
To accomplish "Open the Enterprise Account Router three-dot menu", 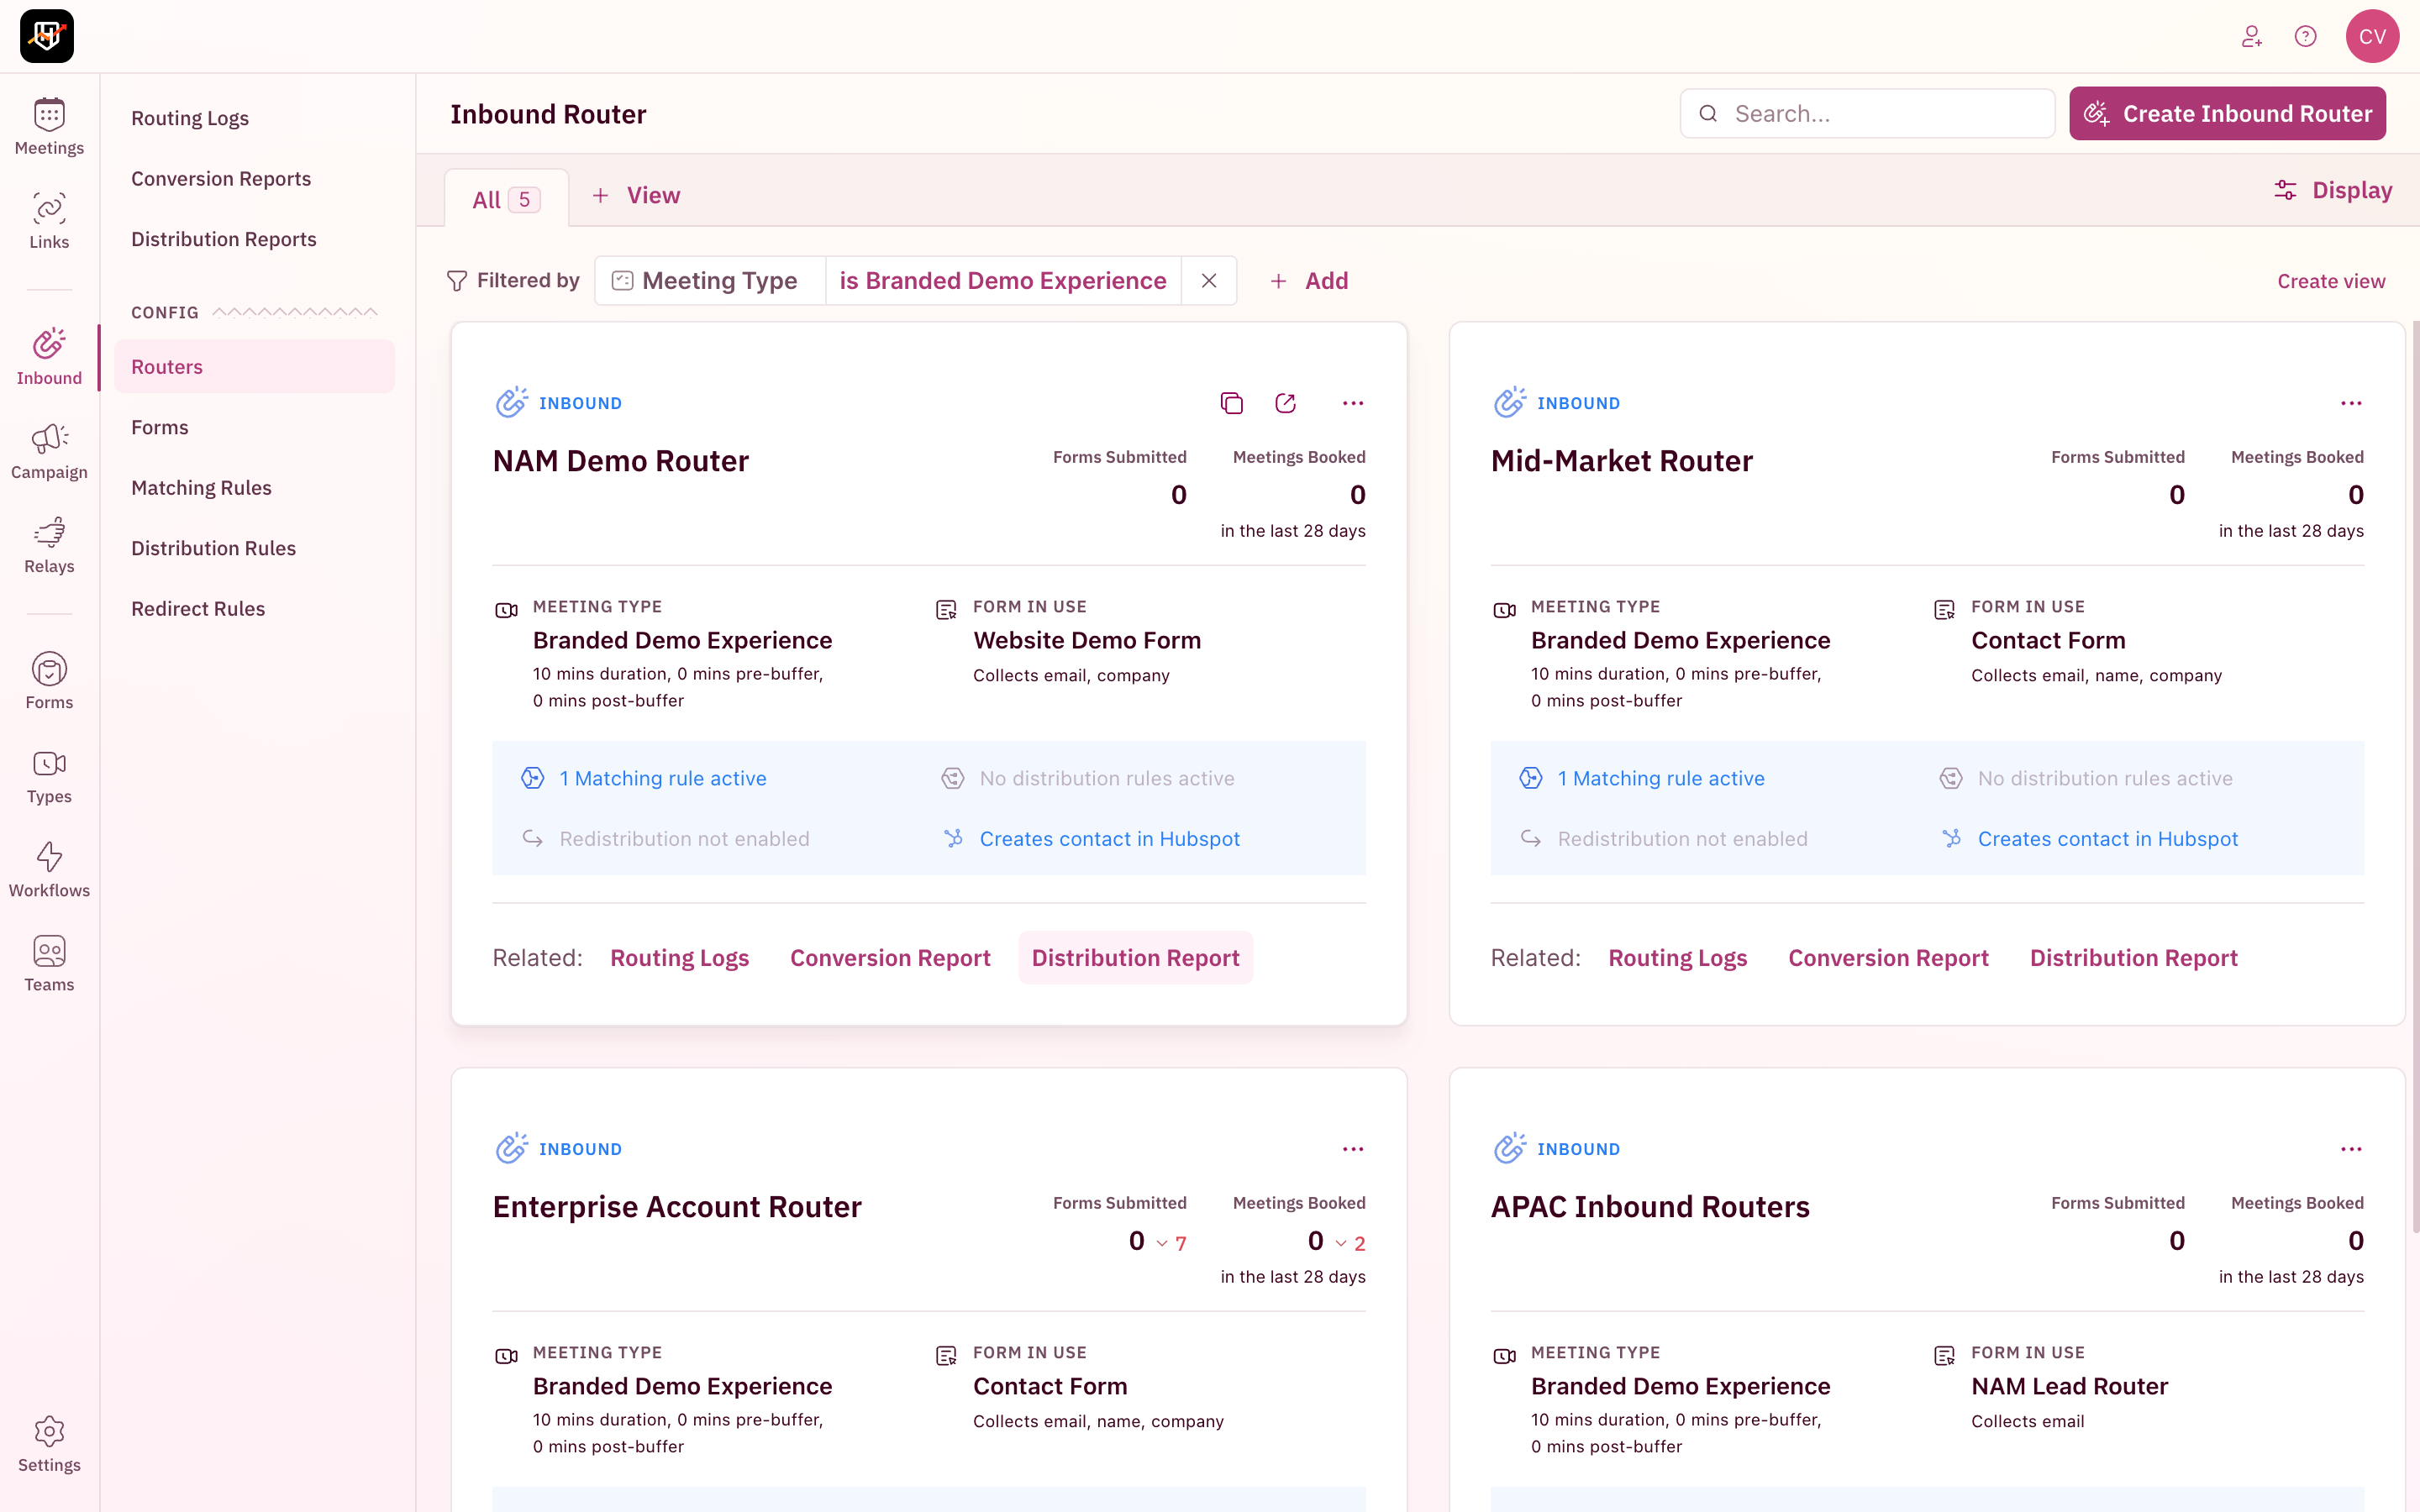I will tap(1352, 1149).
